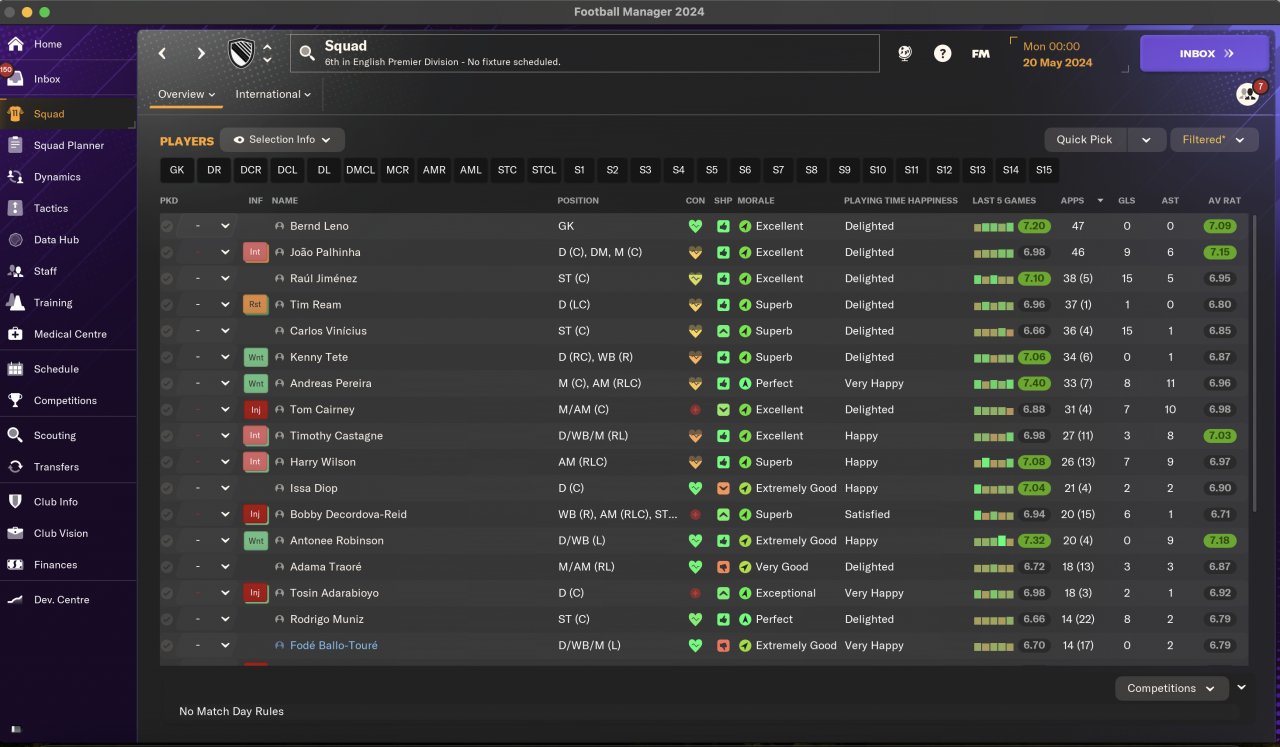Expand the Selection Info dropdown

point(282,140)
